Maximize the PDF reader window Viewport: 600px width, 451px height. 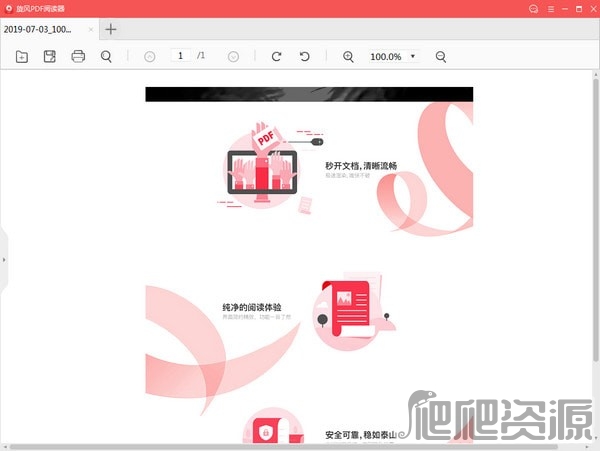579,9
